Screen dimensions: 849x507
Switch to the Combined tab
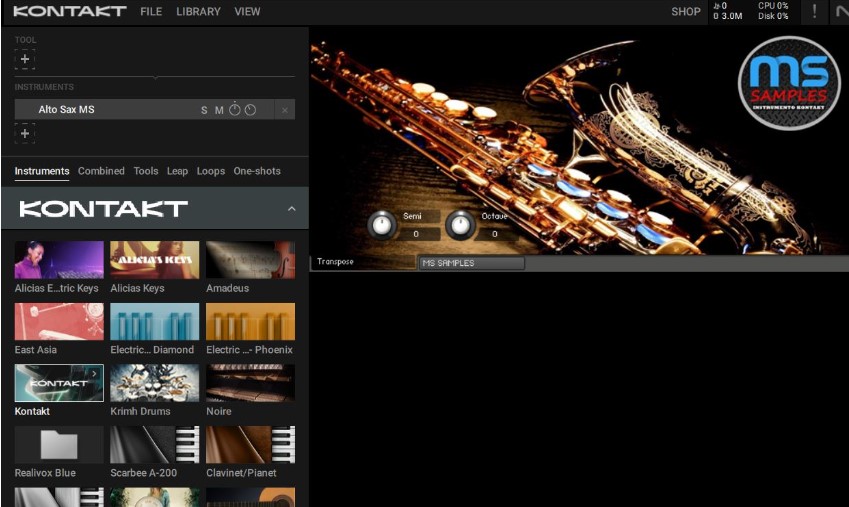[101, 171]
